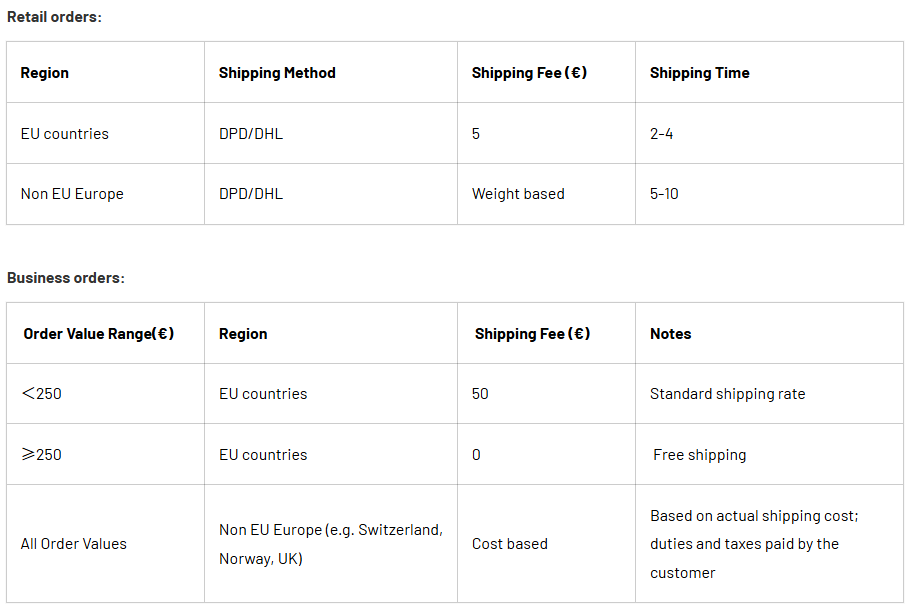911x615 pixels.
Task: Select the "Shipping Method" column header
Action: click(277, 73)
